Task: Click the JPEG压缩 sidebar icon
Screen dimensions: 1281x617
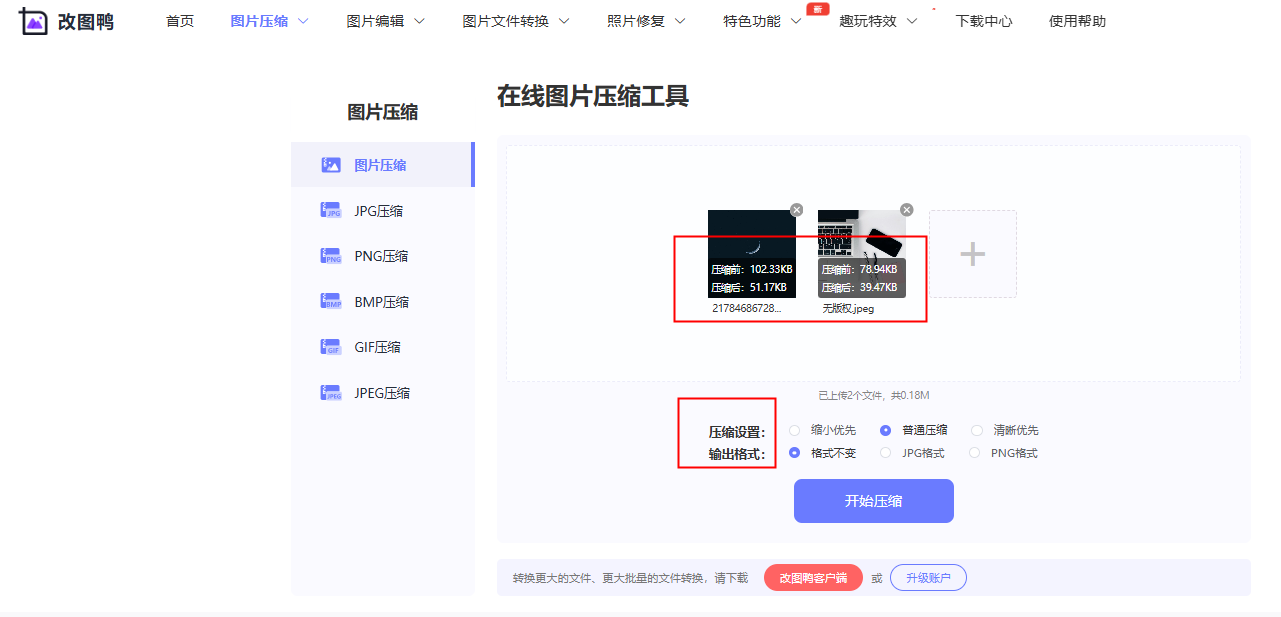Action: click(x=331, y=393)
